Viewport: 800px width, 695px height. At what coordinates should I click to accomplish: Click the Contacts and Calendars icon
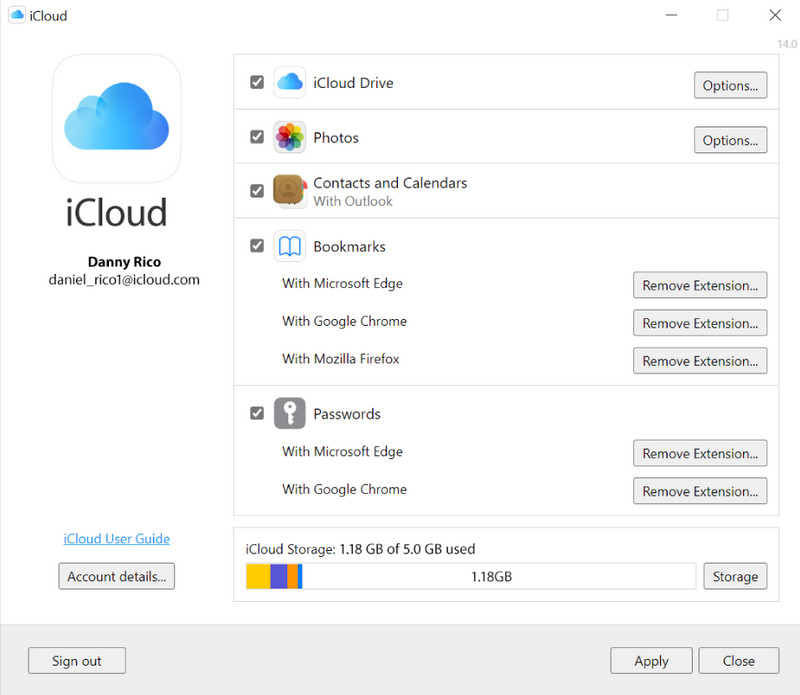pyautogui.click(x=289, y=190)
